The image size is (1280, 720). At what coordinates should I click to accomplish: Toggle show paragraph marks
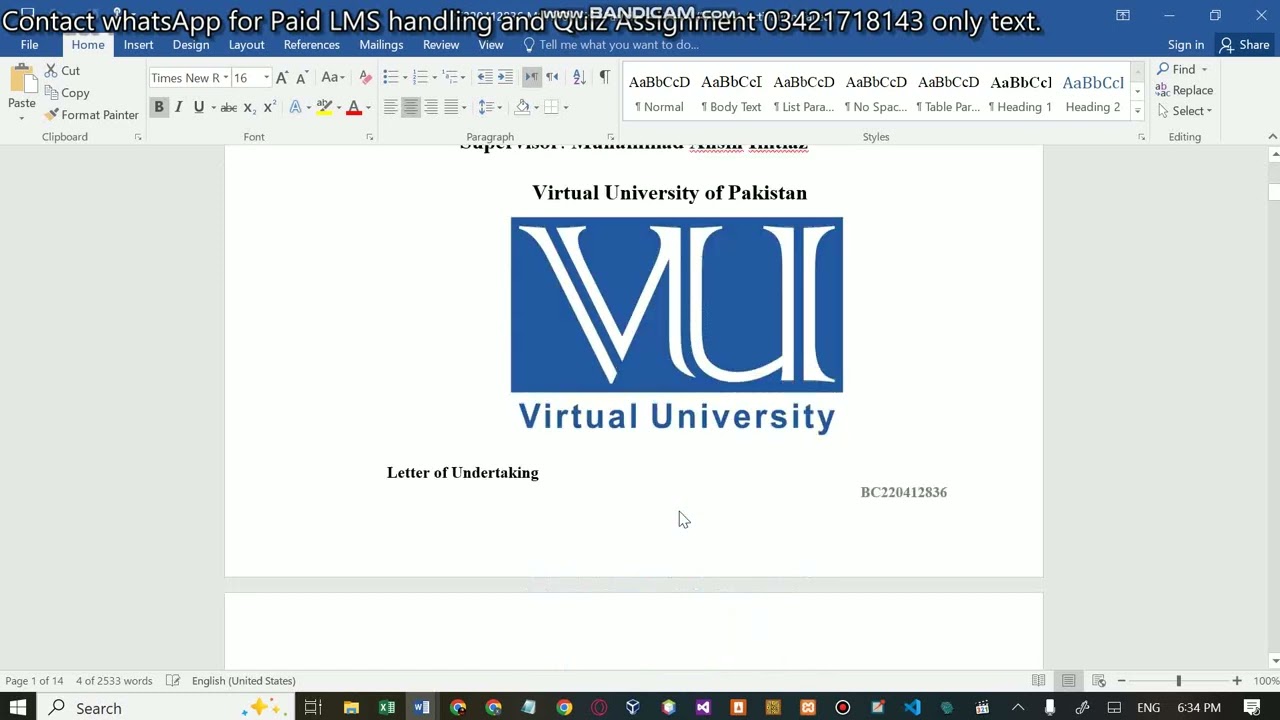click(x=604, y=77)
